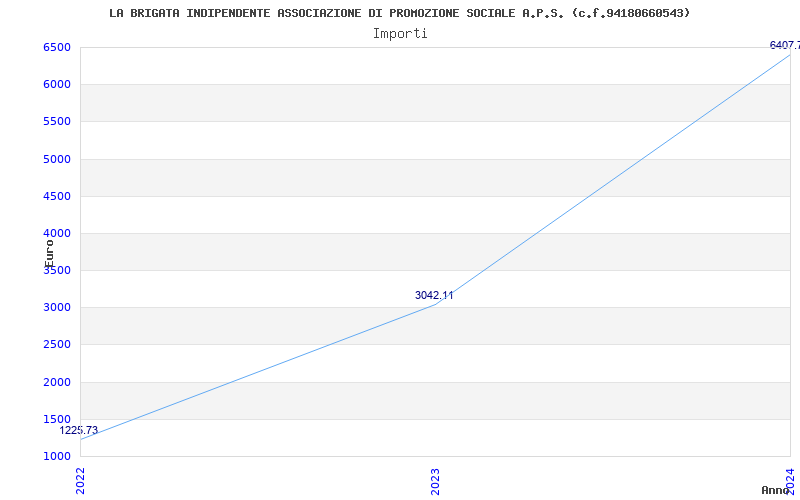Click the 5000 y-axis value
Screen dimensions: 800x500
click(57, 159)
